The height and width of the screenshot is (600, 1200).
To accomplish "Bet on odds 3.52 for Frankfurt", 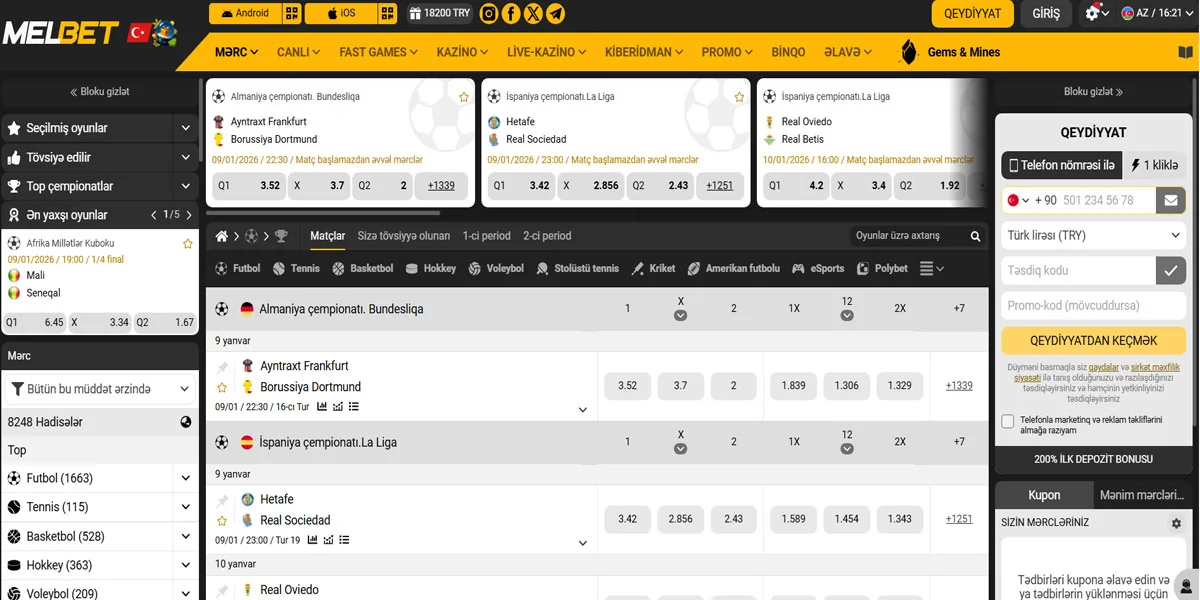I will 628,385.
